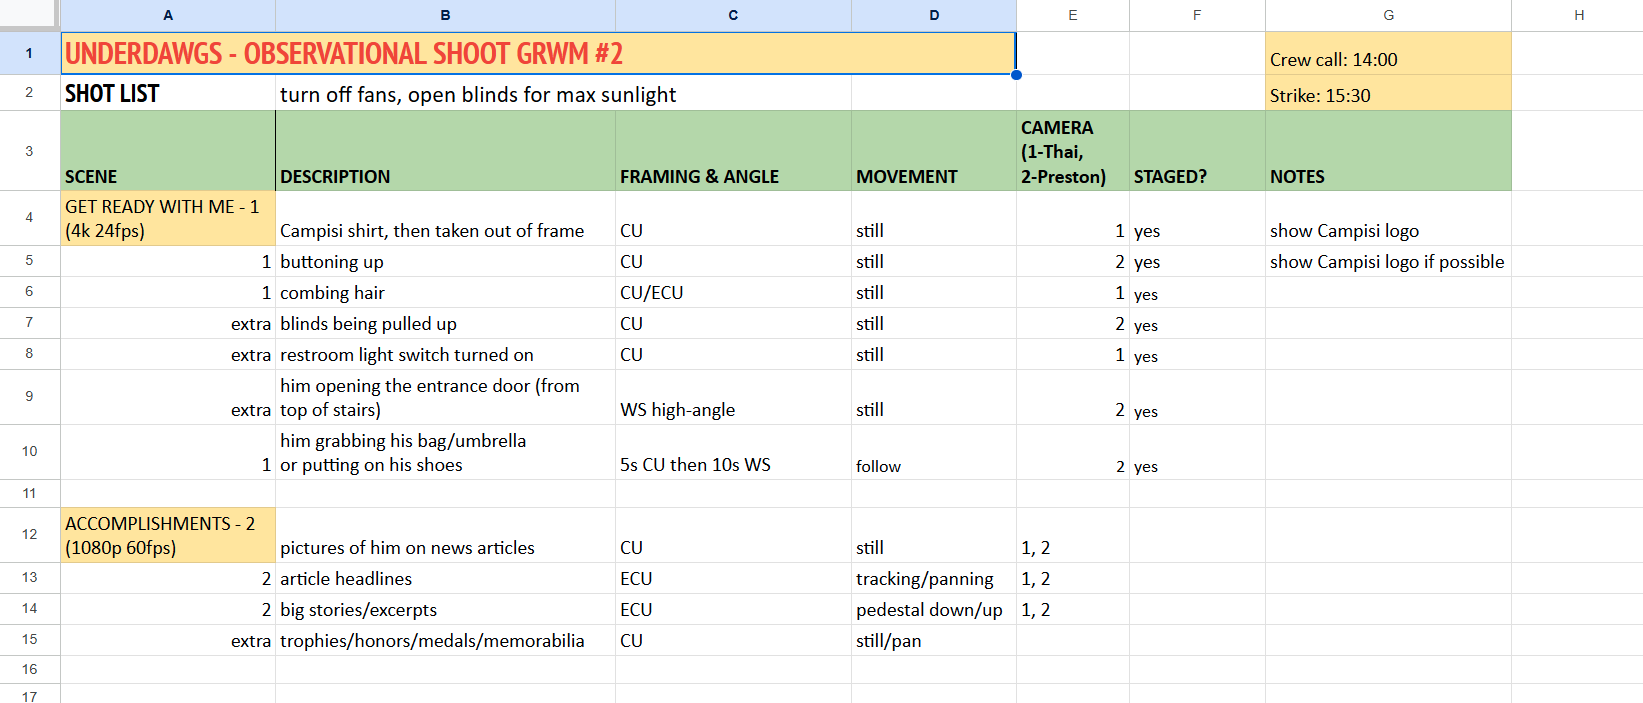Select the 'big stories/excerpts' cell
This screenshot has width=1643, height=703.
pos(445,609)
